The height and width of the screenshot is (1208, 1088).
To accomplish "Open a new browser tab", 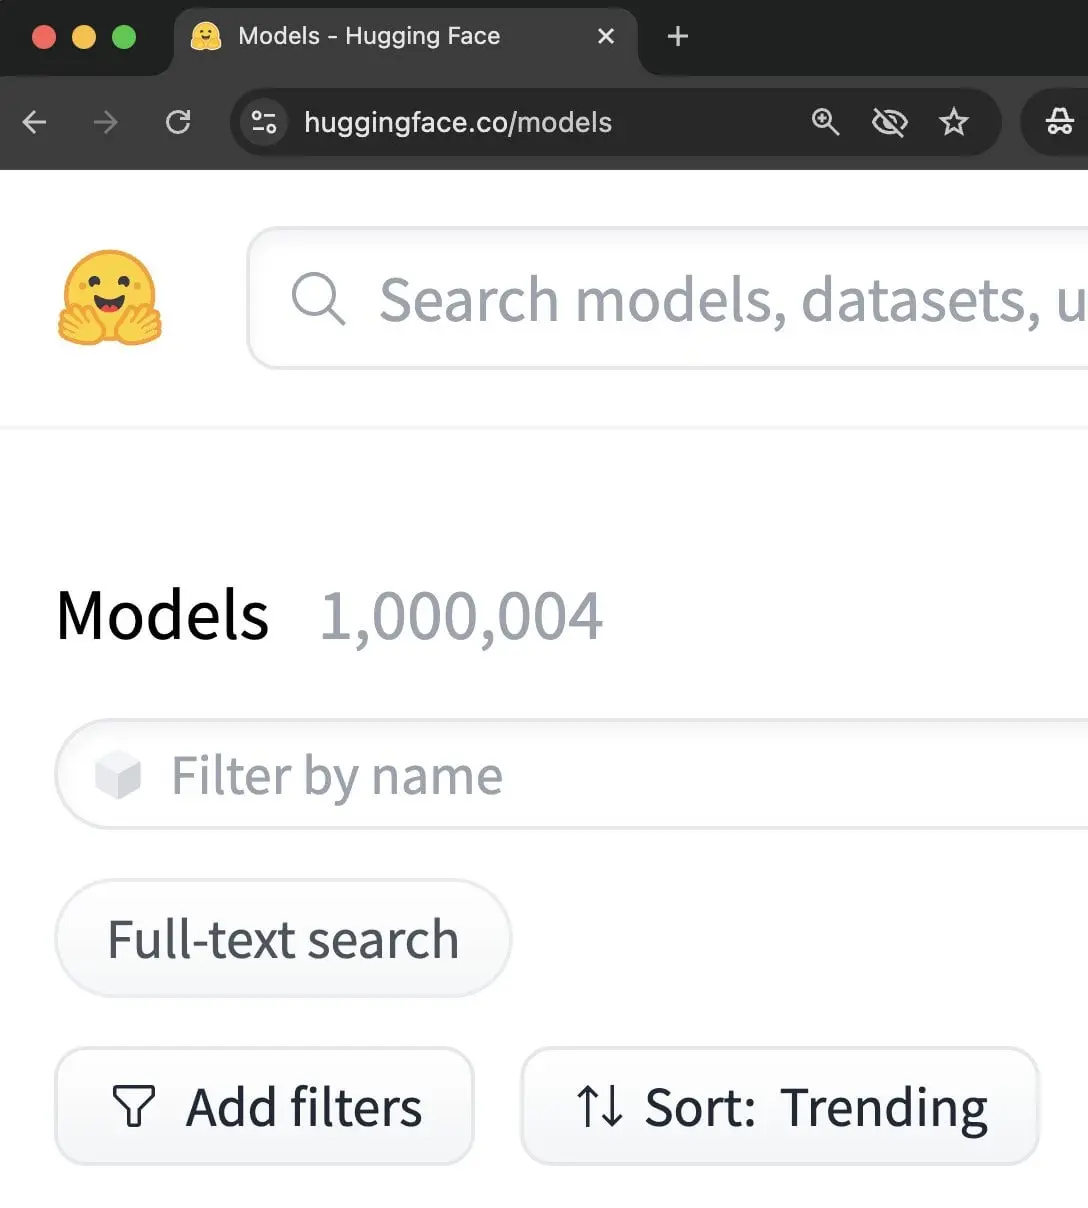I will (678, 37).
